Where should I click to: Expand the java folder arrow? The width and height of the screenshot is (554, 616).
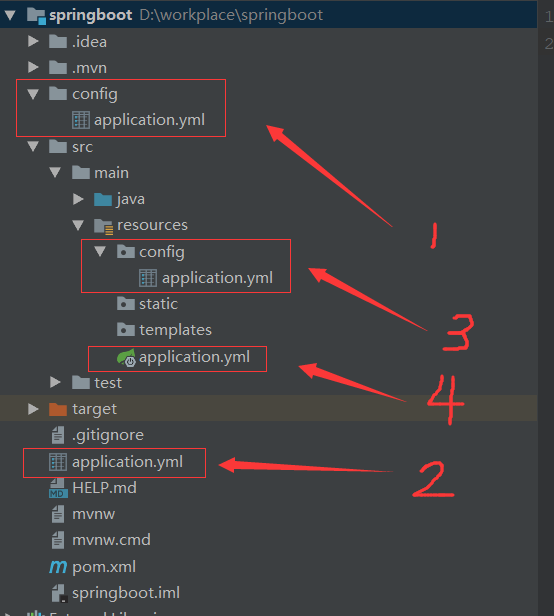pyautogui.click(x=79, y=199)
